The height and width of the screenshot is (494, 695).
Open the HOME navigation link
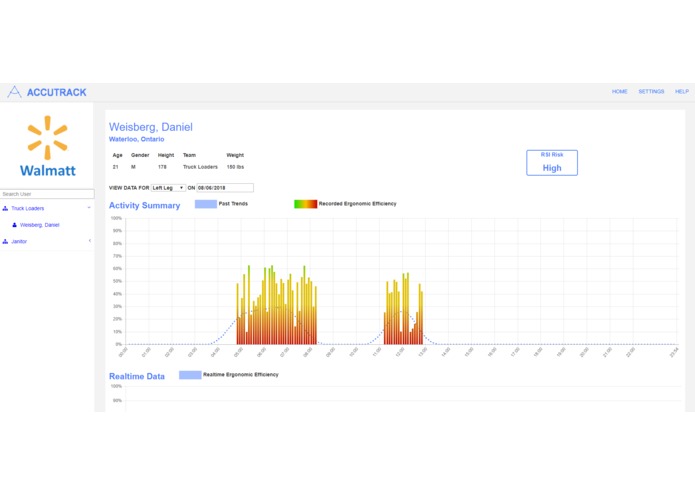coord(620,91)
